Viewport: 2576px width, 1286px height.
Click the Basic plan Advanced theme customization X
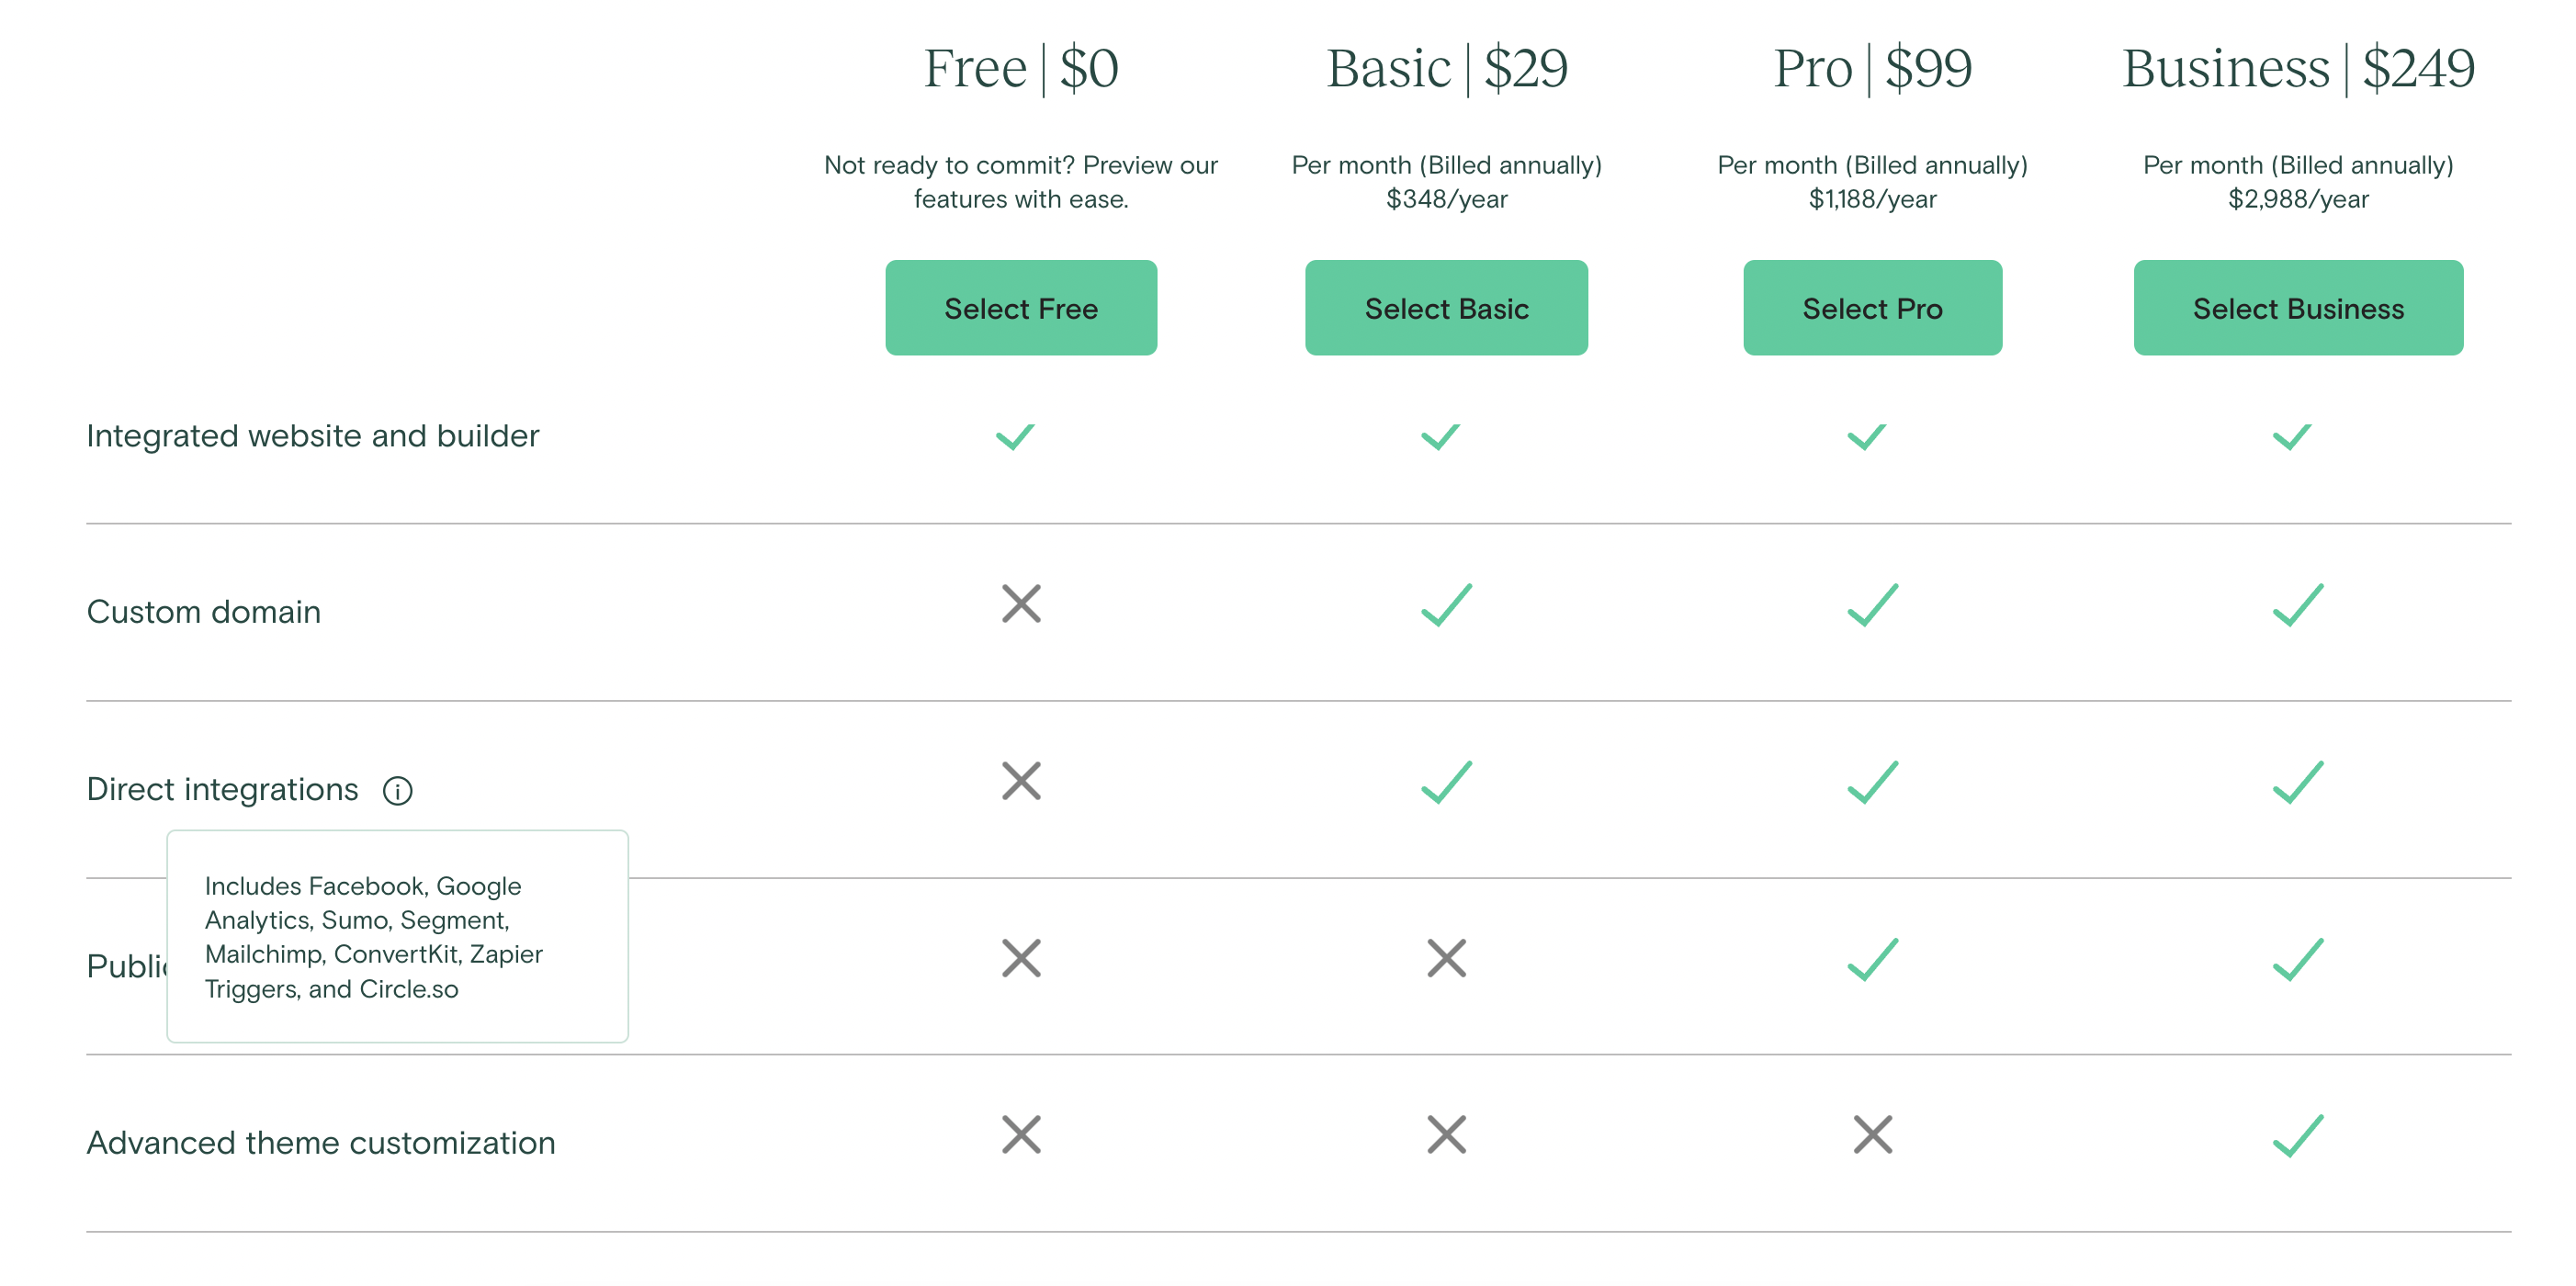click(1446, 1135)
